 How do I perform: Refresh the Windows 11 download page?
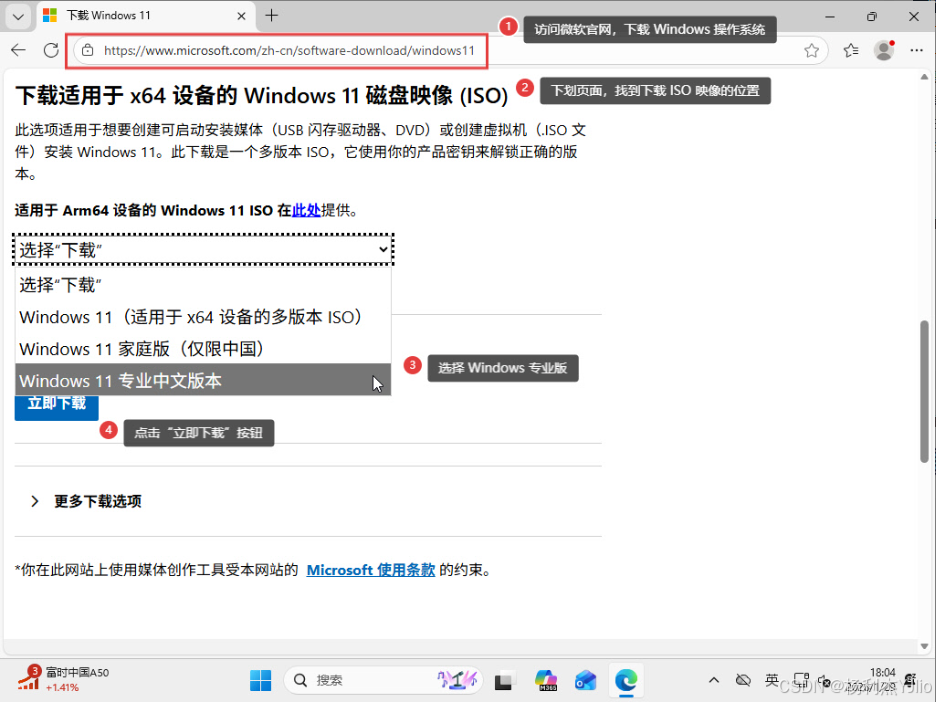(x=50, y=50)
